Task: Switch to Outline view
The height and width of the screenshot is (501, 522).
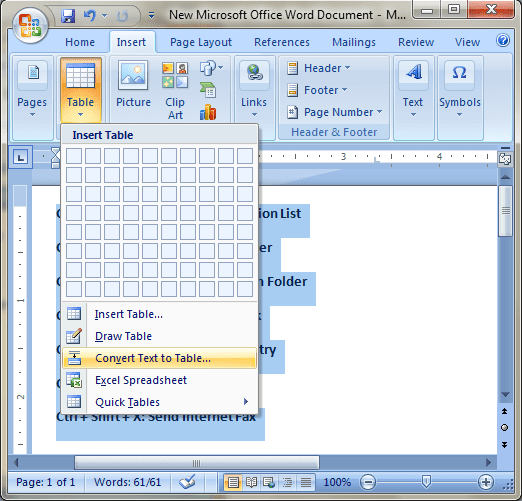Action: (287, 482)
